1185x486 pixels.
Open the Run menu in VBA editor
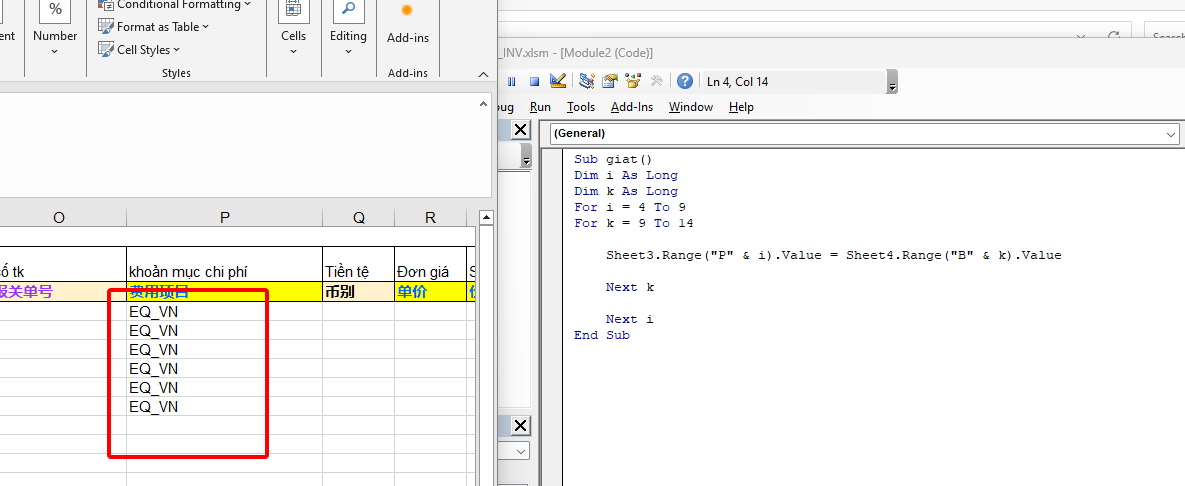tap(540, 107)
